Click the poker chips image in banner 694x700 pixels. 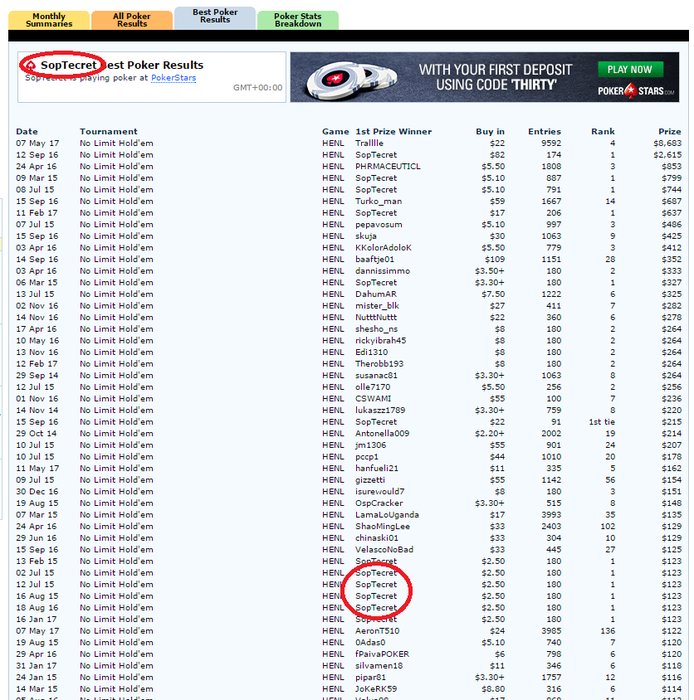point(352,79)
